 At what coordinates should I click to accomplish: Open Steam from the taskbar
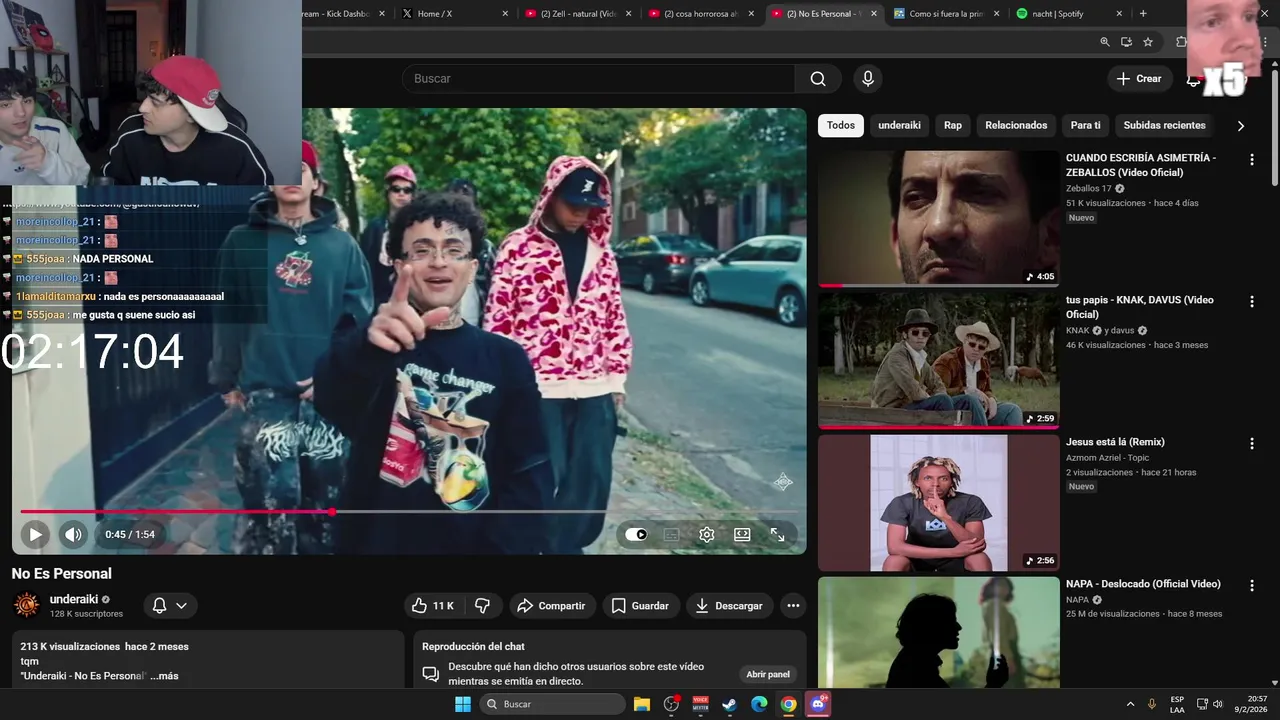click(730, 704)
